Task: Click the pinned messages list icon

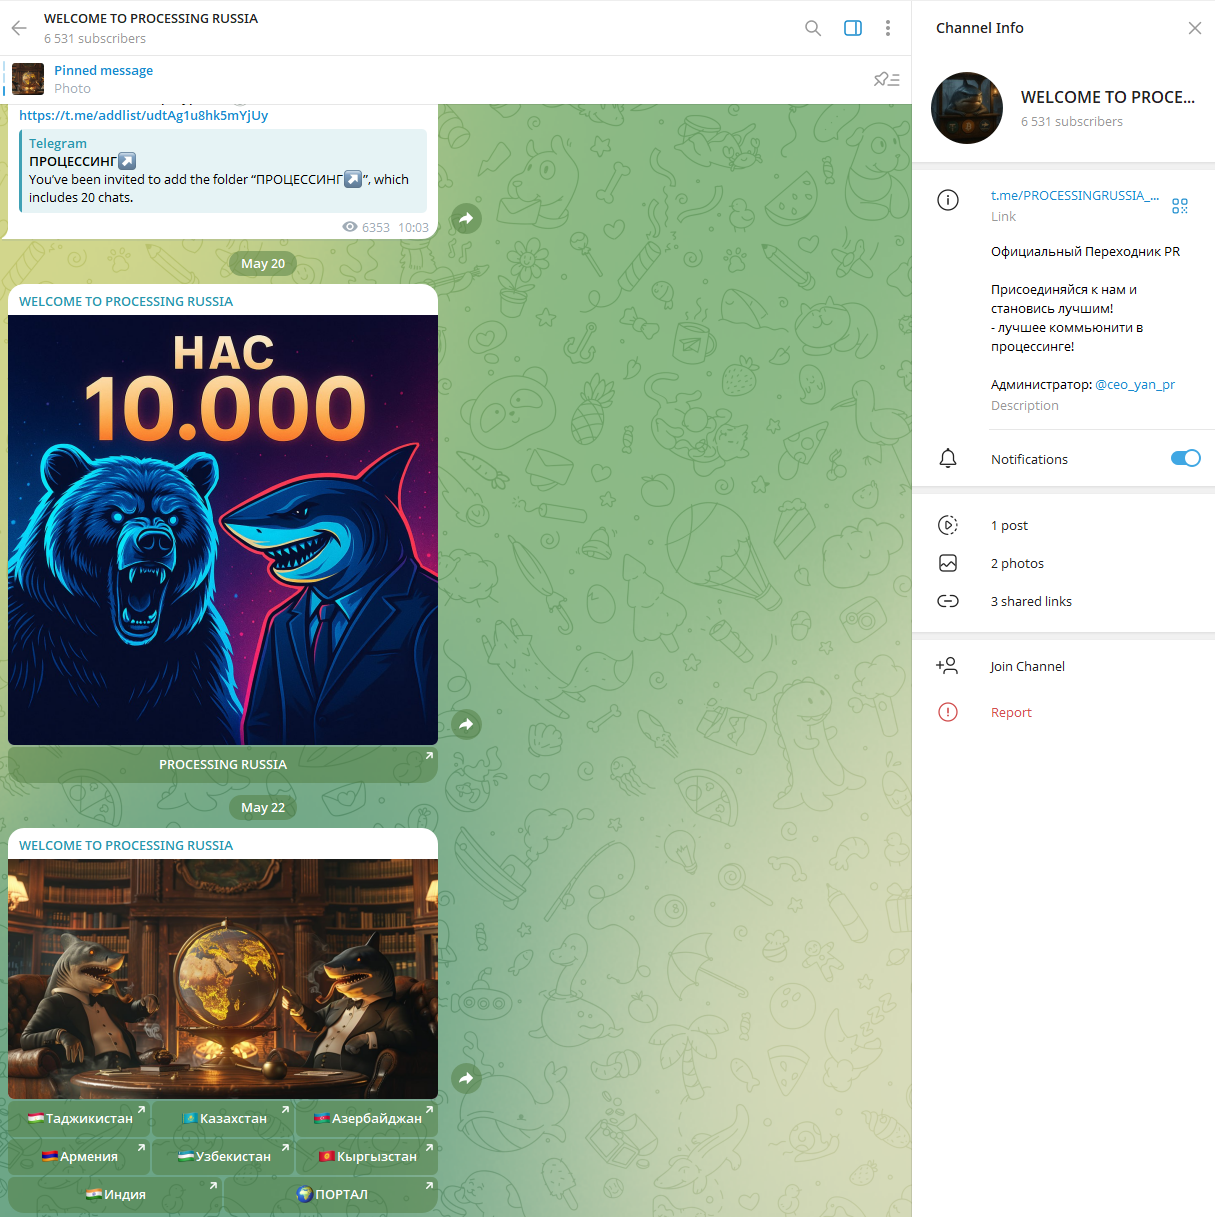Action: click(x=886, y=80)
